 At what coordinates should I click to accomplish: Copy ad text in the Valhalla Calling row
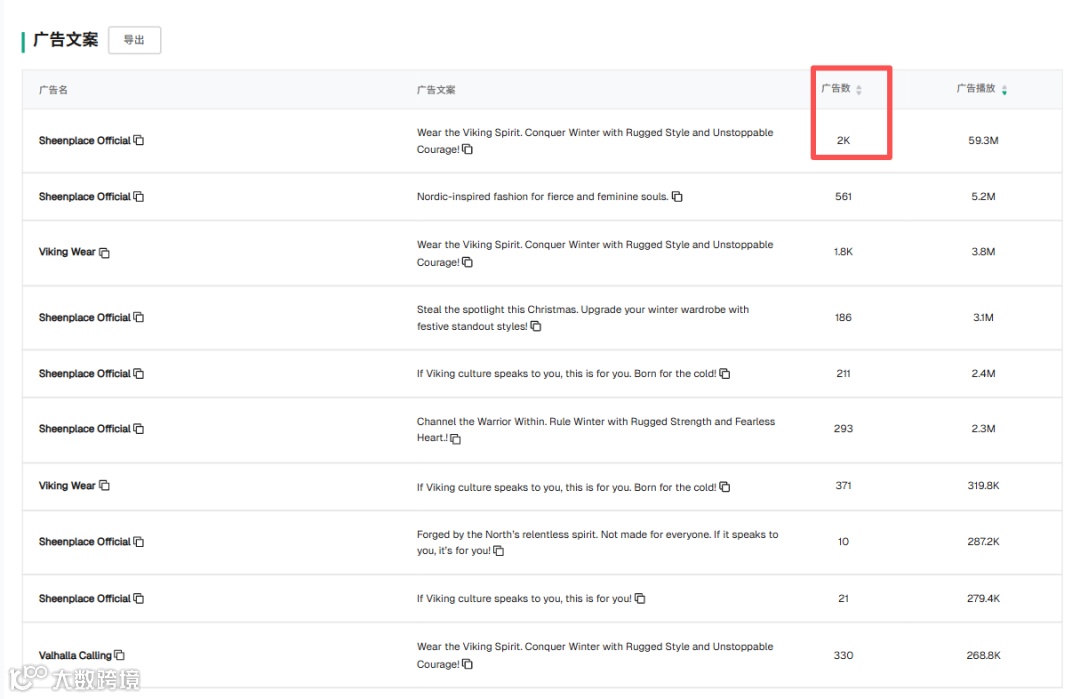pyautogui.click(x=467, y=664)
